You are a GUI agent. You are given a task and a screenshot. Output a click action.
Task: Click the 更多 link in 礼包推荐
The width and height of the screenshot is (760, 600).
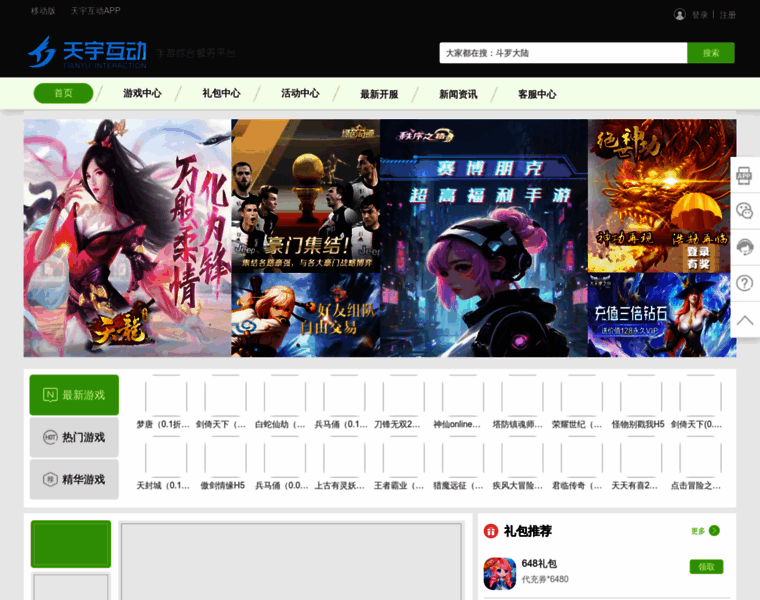(697, 531)
